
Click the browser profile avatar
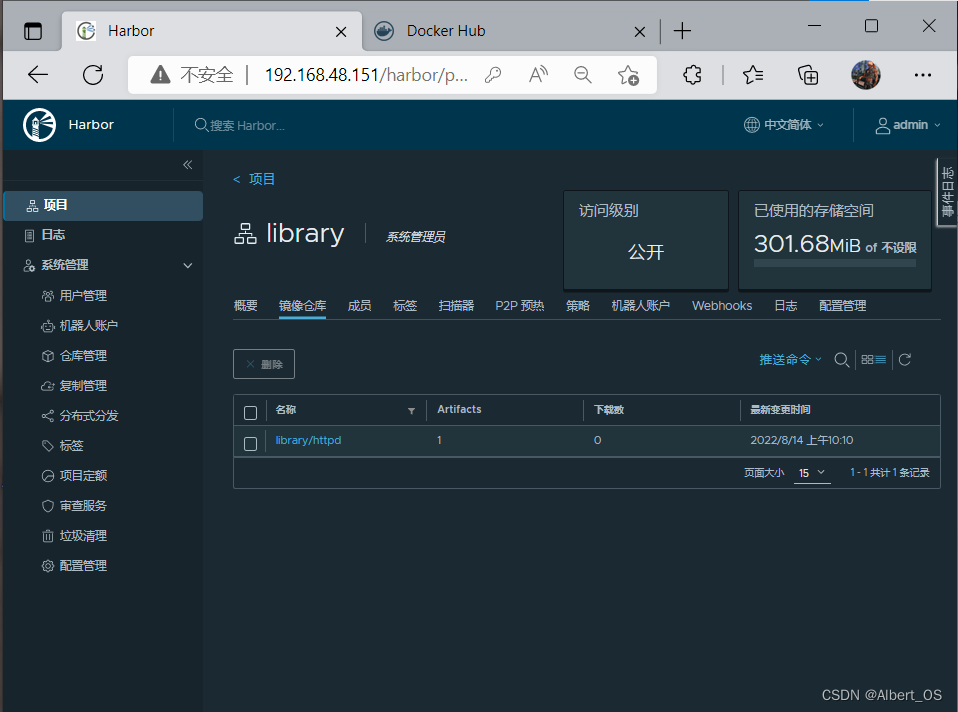pyautogui.click(x=866, y=75)
